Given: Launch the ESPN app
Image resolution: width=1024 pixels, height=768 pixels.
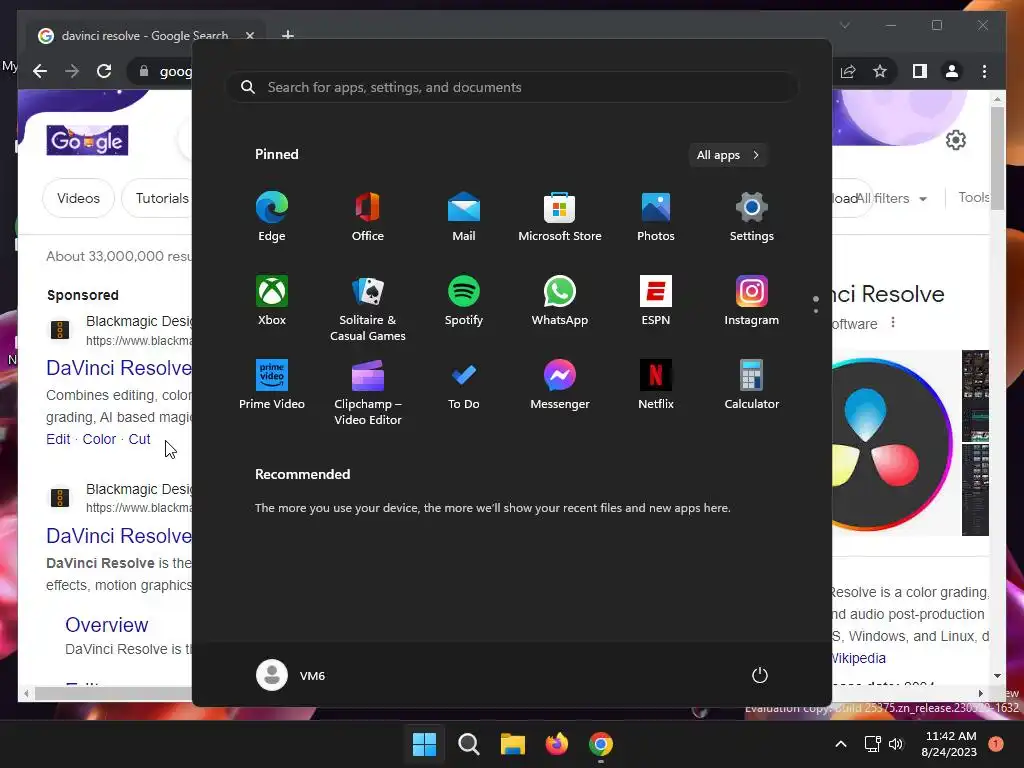Looking at the screenshot, I should click(656, 300).
